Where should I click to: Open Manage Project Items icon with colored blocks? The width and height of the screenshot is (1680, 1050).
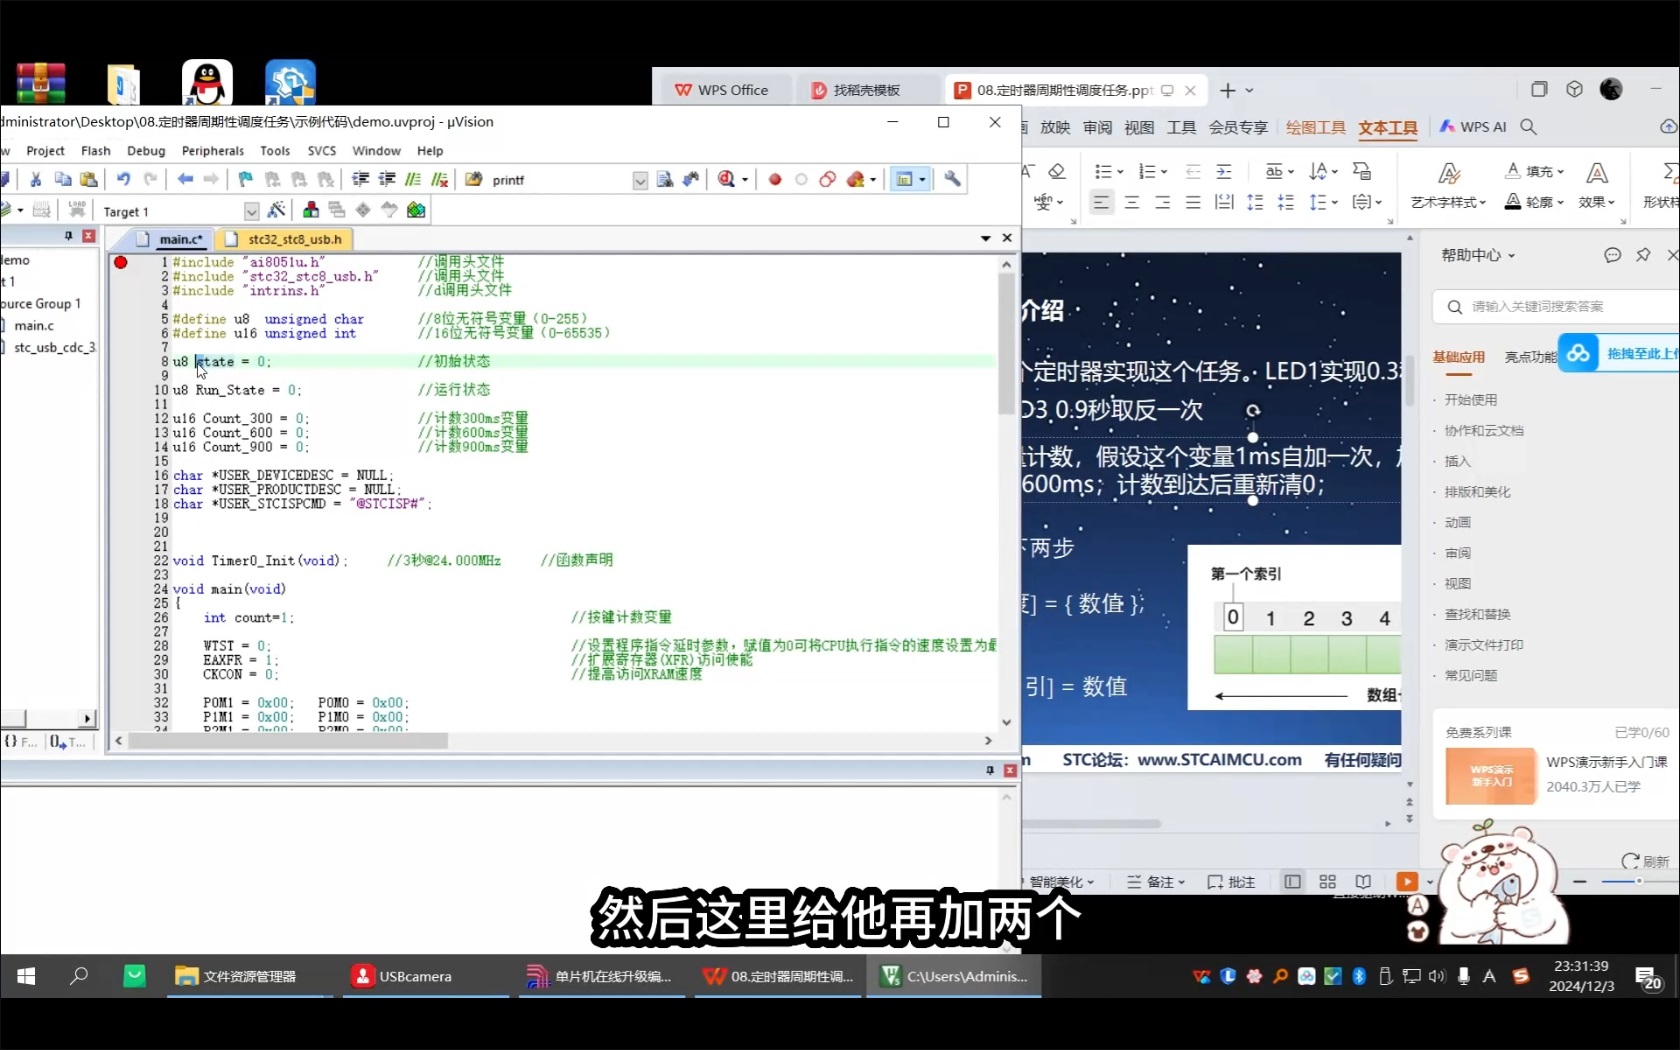tap(311, 210)
